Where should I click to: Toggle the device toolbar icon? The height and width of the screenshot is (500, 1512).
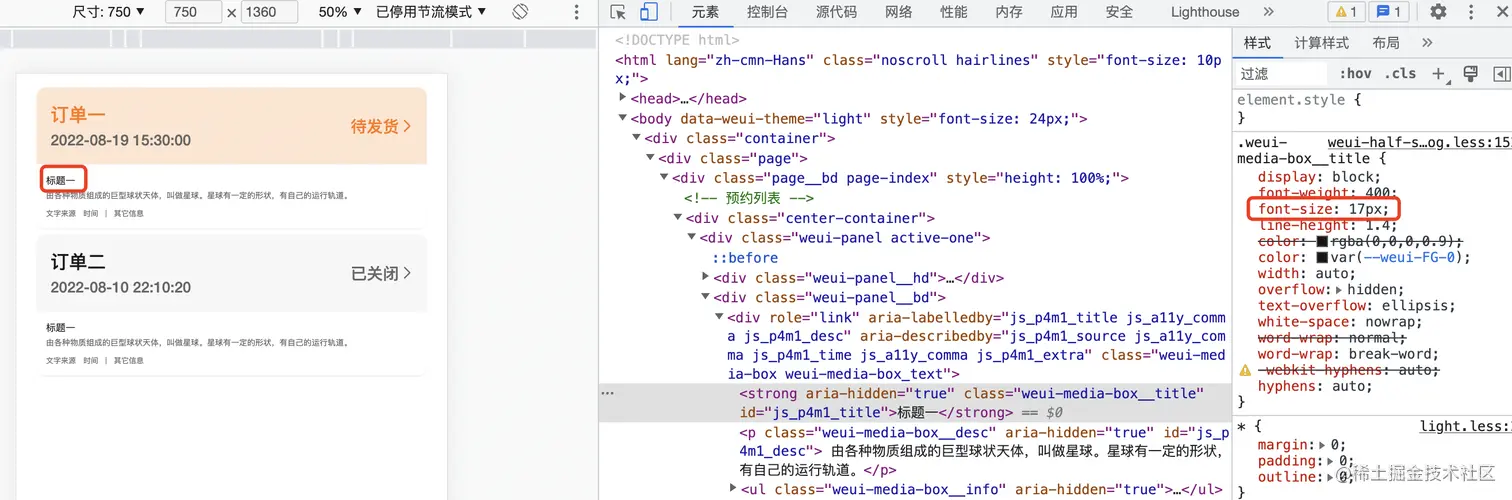(x=649, y=12)
